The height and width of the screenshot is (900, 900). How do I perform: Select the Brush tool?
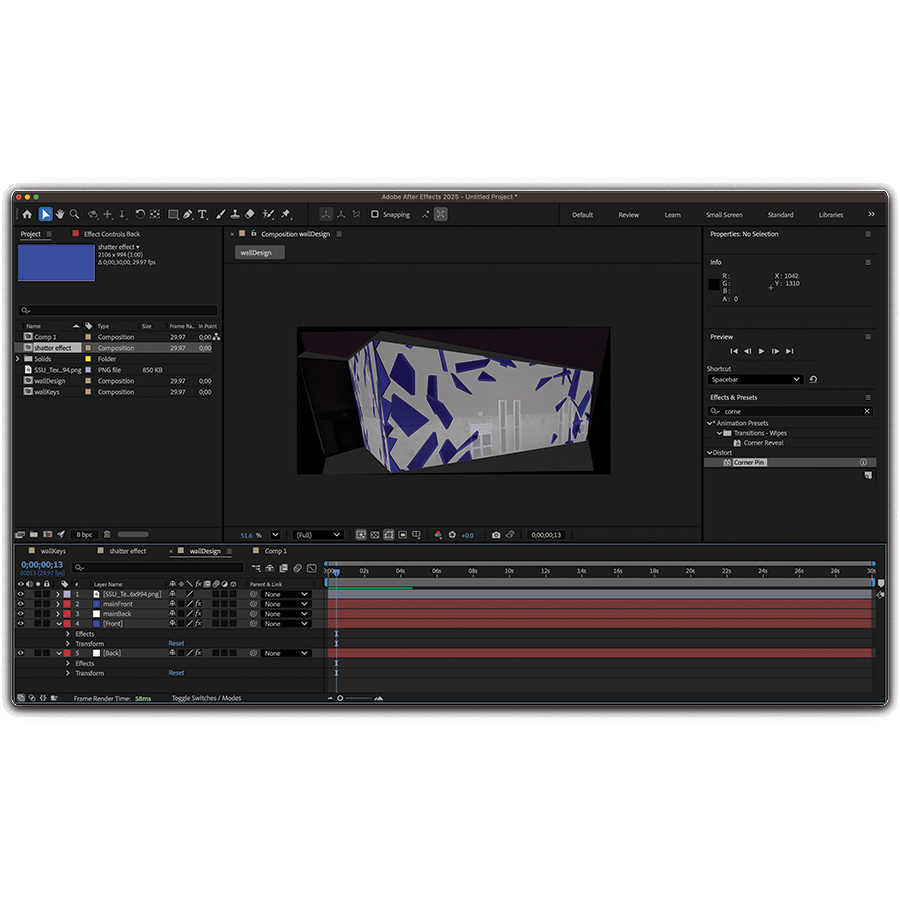click(x=218, y=214)
